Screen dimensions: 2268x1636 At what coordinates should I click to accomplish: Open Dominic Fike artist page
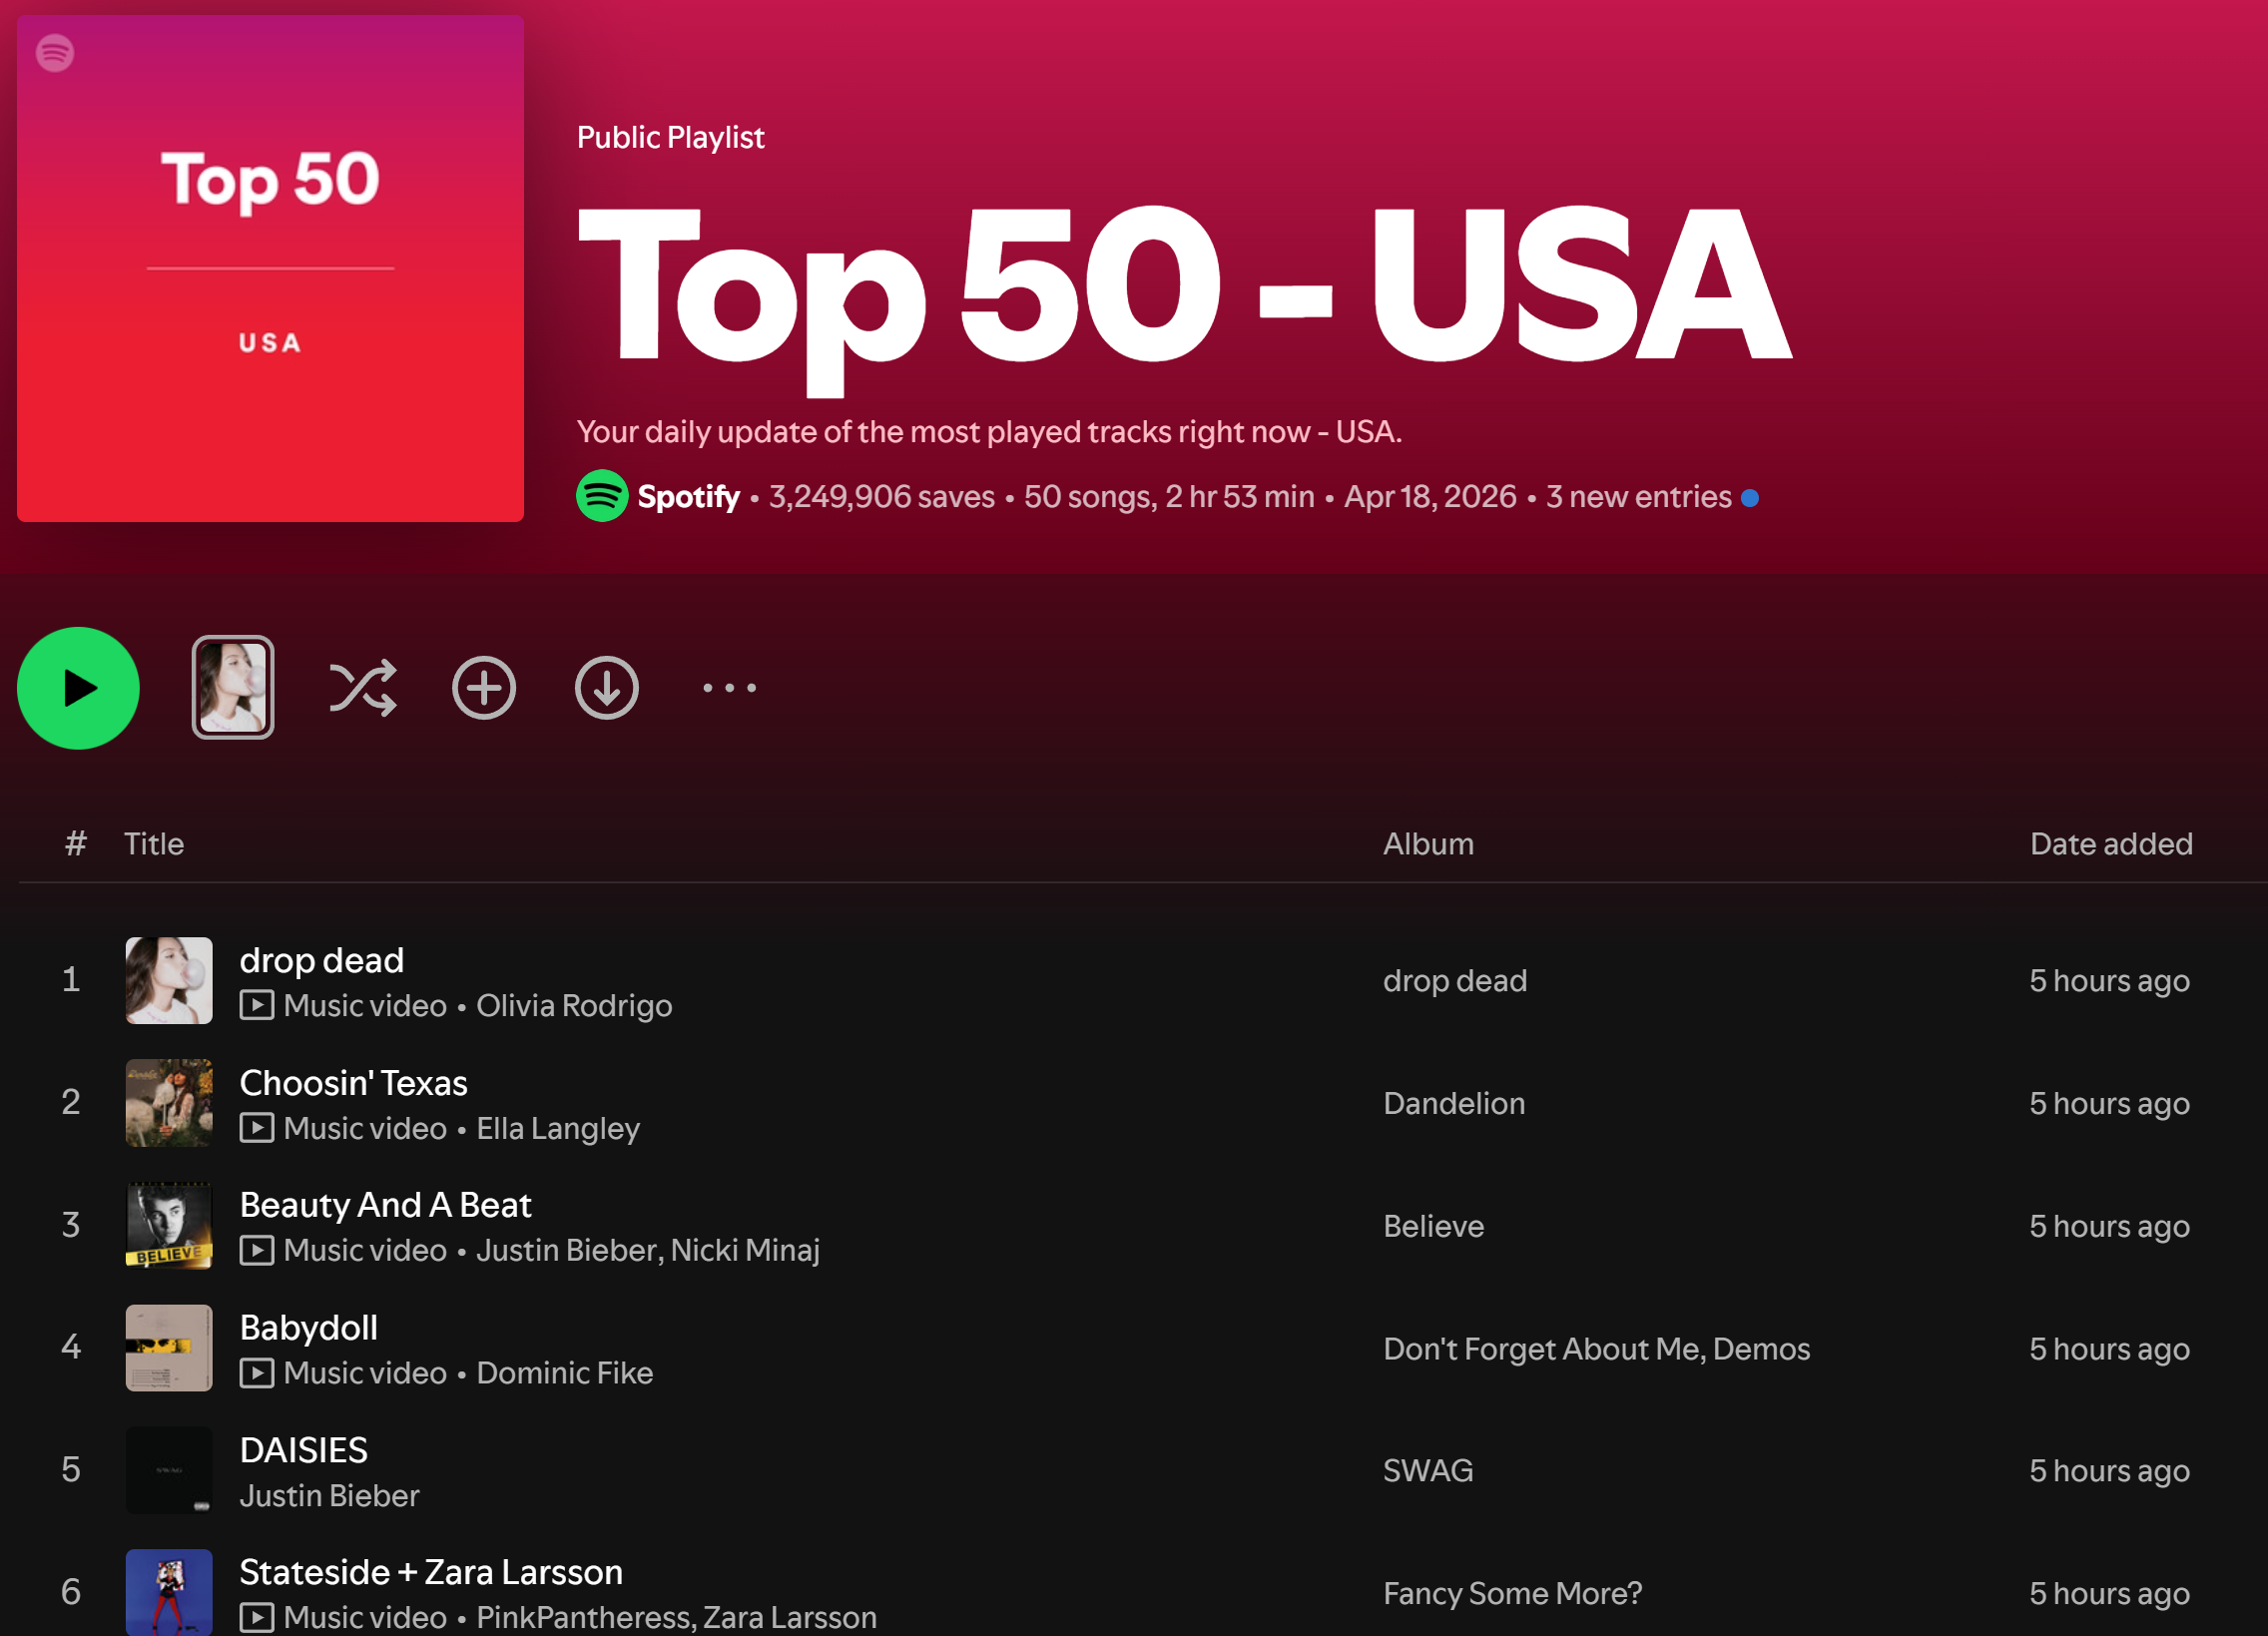[x=565, y=1374]
